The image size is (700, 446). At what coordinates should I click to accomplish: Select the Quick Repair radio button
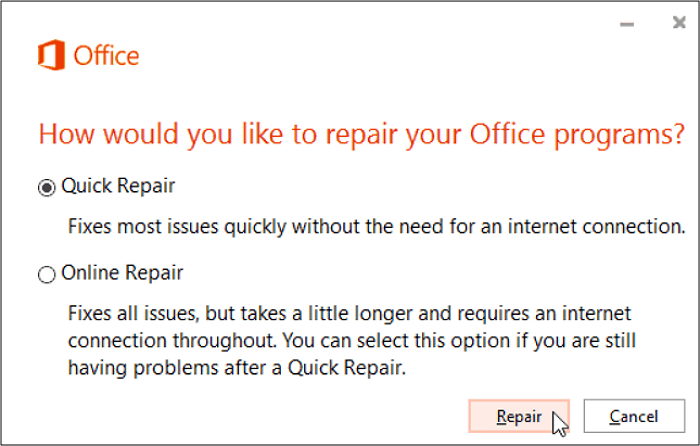(x=46, y=187)
